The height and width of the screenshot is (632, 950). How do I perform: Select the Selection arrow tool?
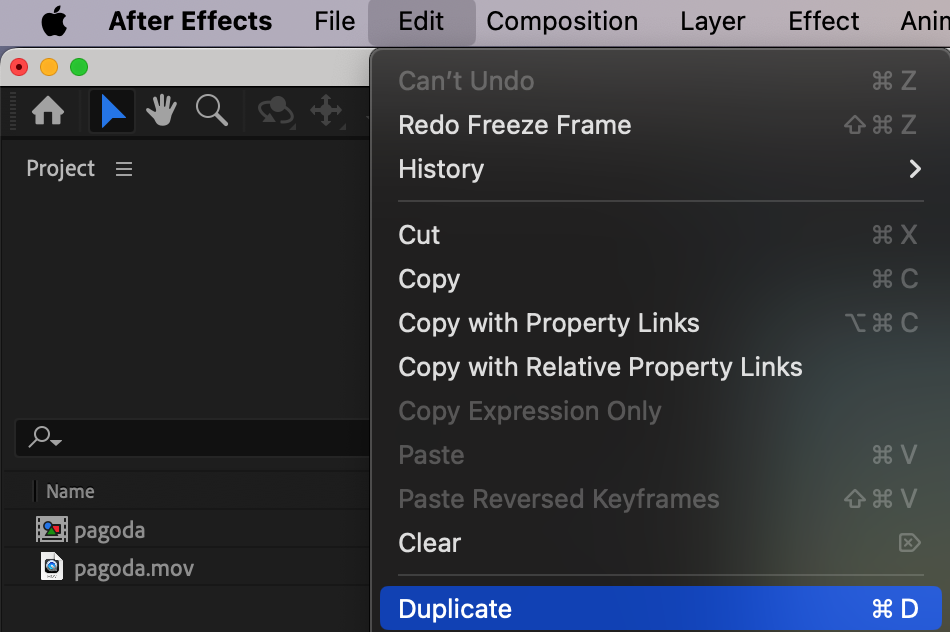pos(112,112)
